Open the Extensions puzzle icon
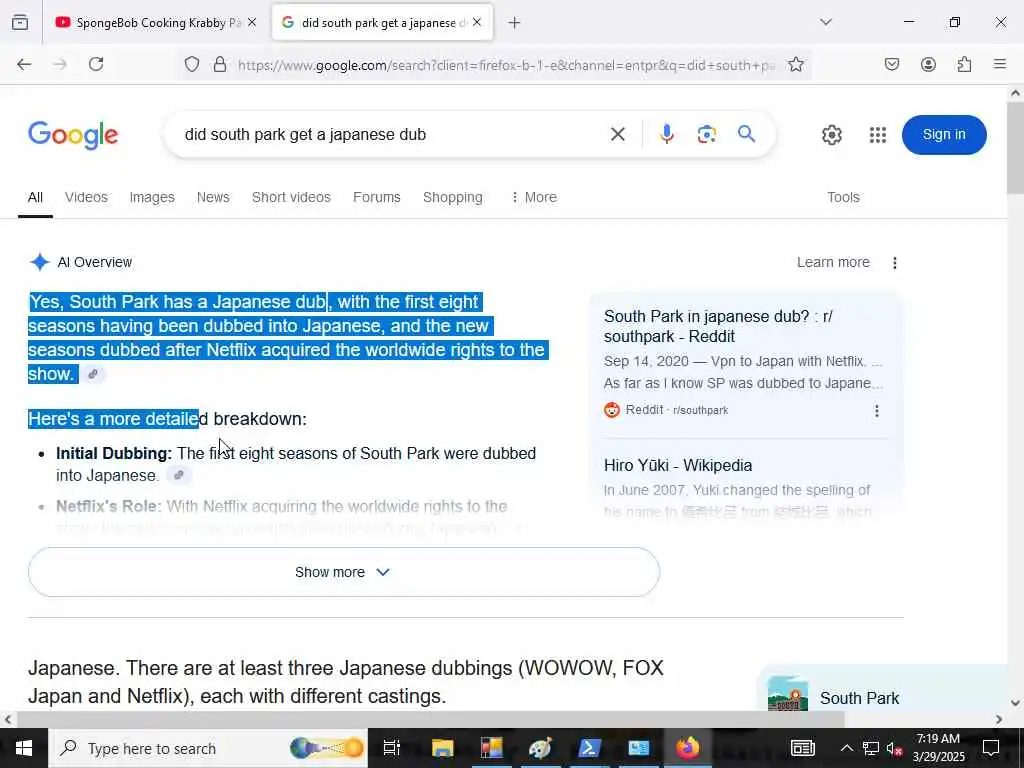This screenshot has width=1024, height=768. (x=964, y=64)
